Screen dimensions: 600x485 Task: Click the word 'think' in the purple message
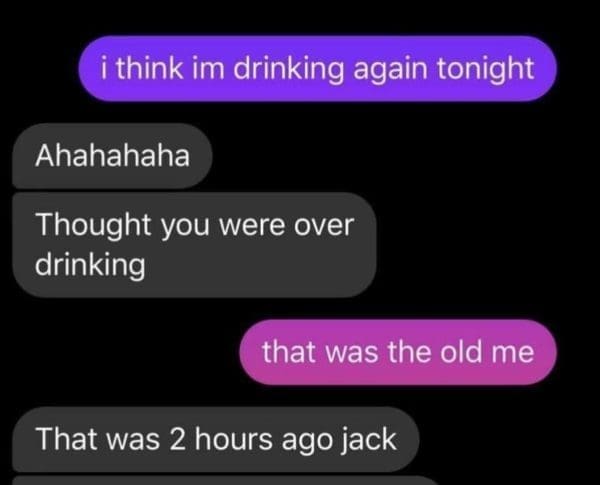[x=150, y=69]
